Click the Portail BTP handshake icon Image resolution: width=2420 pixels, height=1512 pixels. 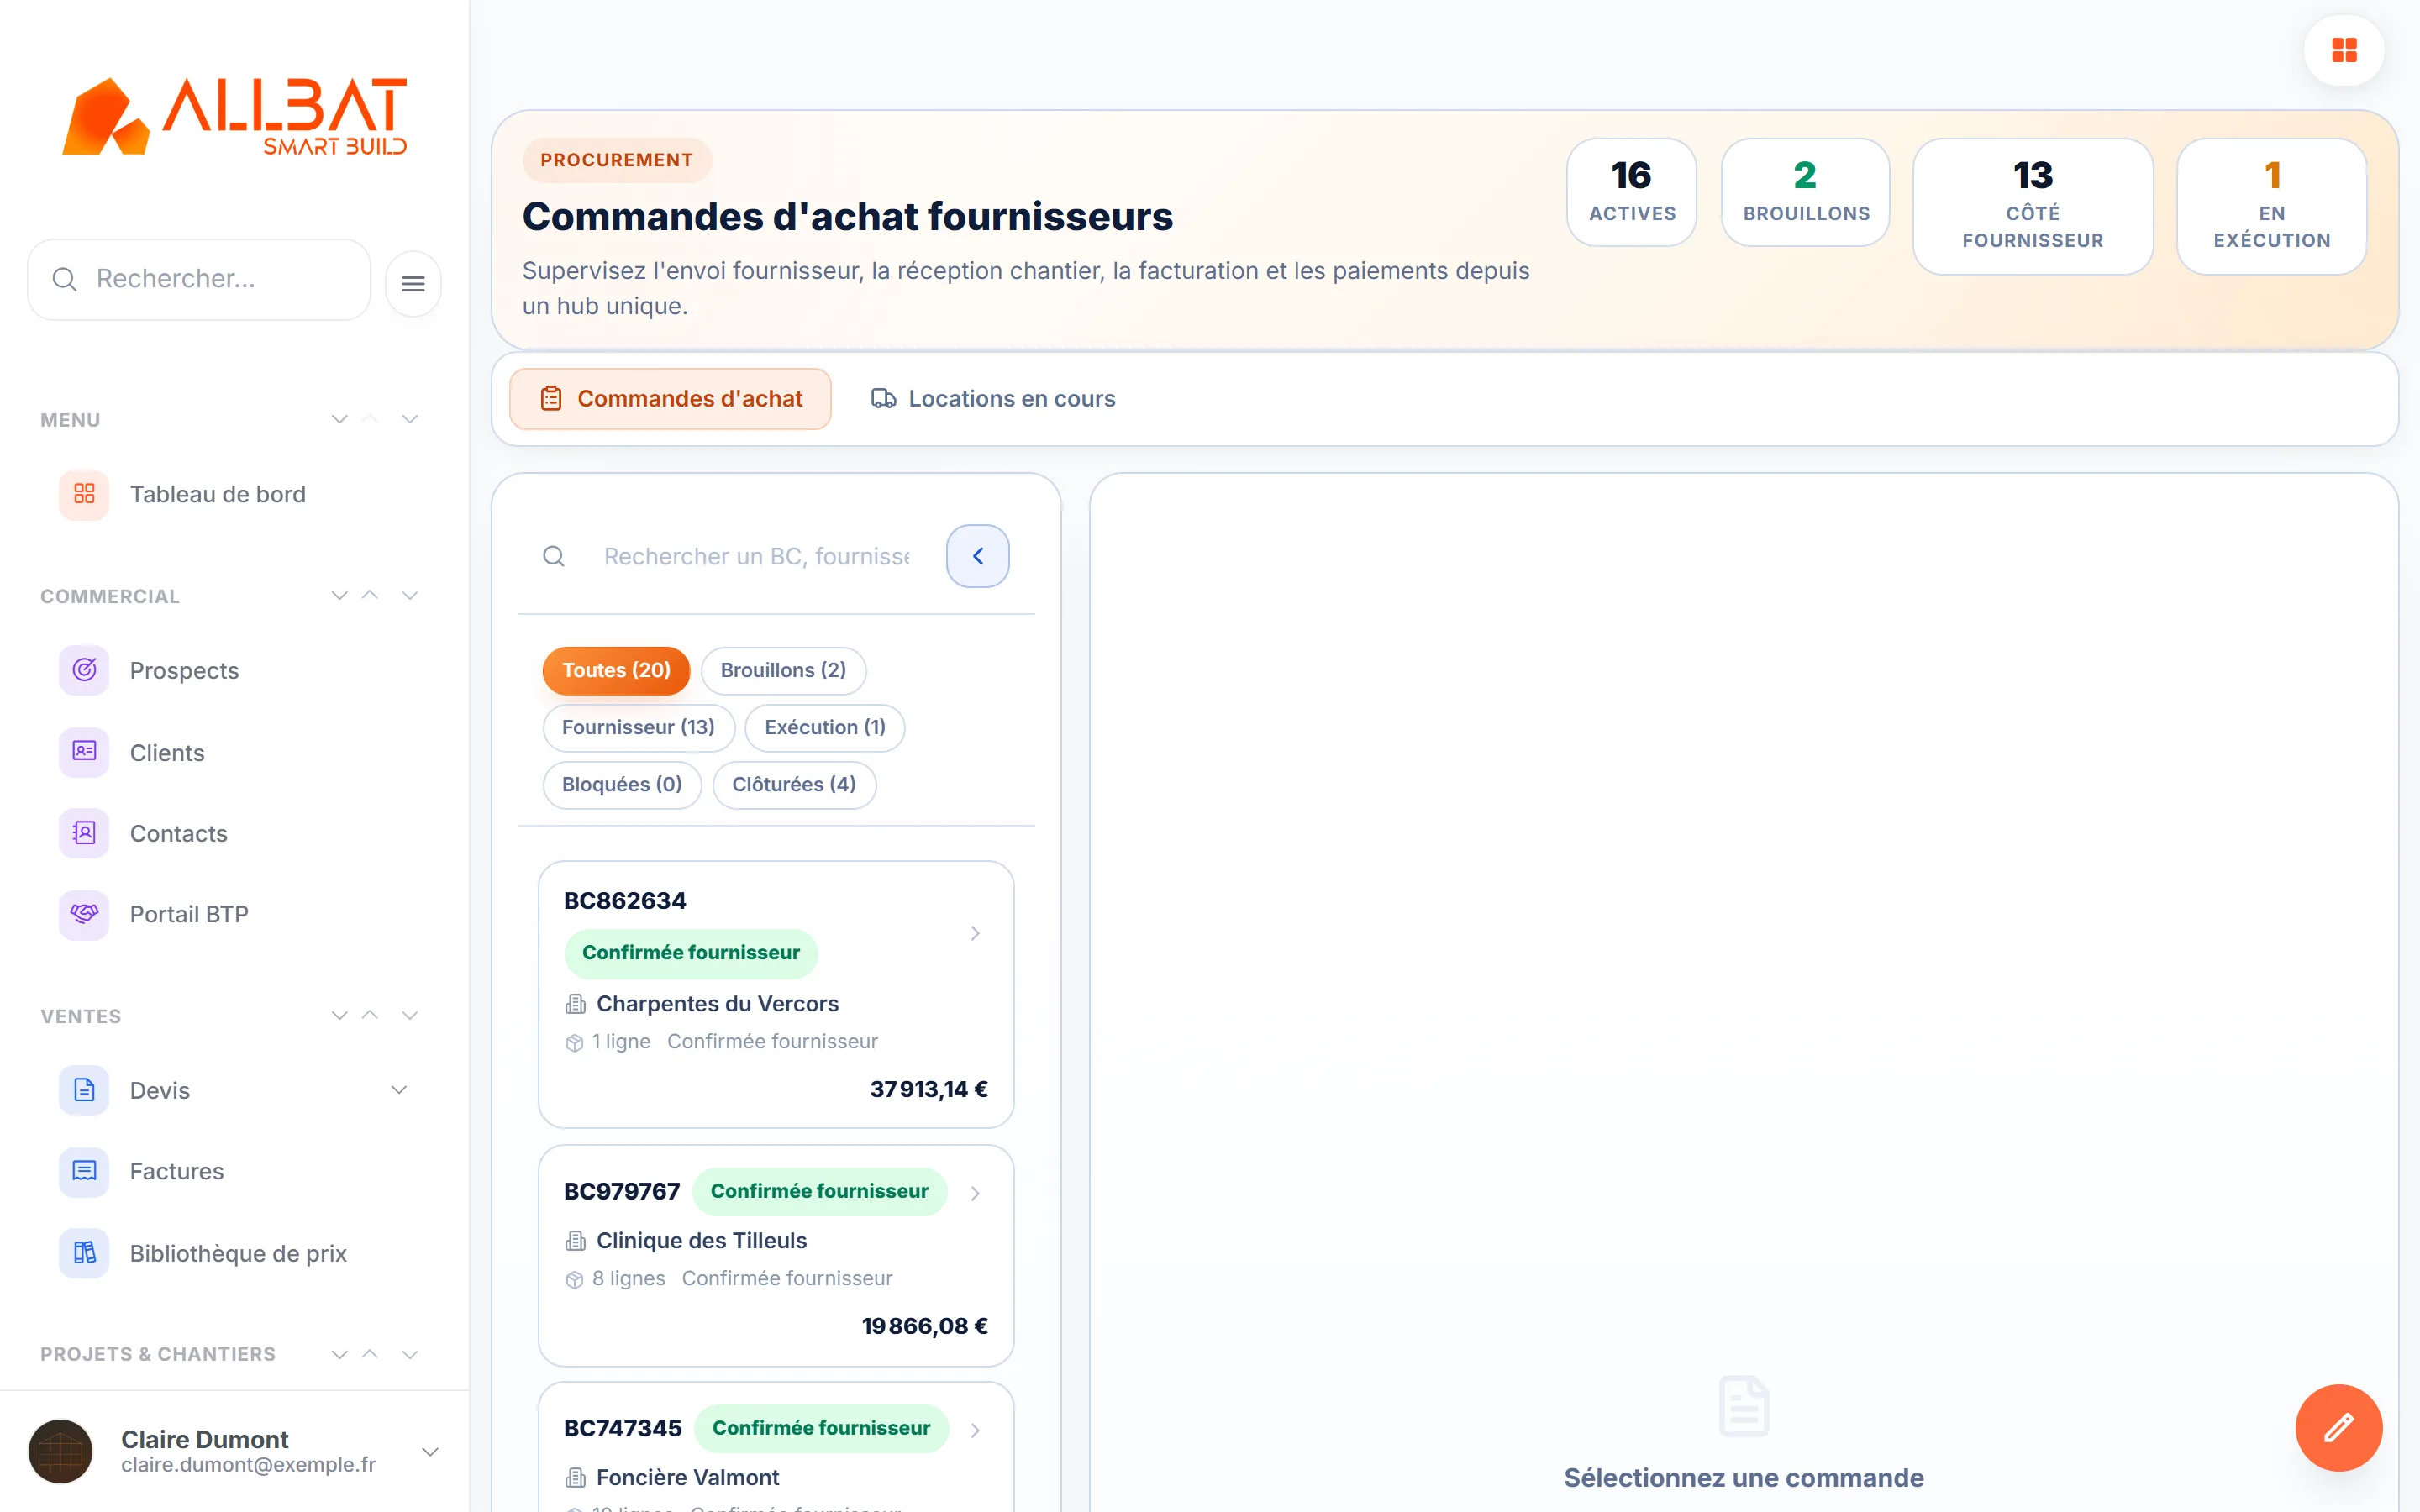[84, 914]
